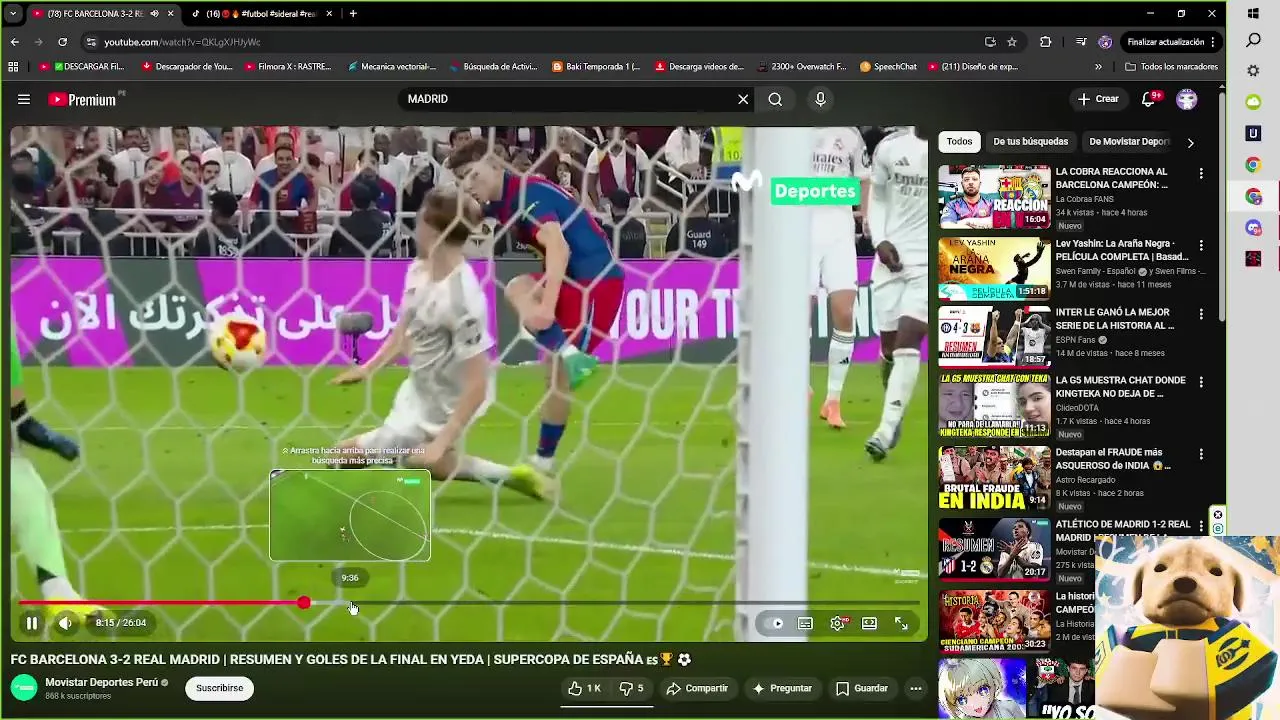Open Lev Yashin La Araña Negra title

[1122, 250]
